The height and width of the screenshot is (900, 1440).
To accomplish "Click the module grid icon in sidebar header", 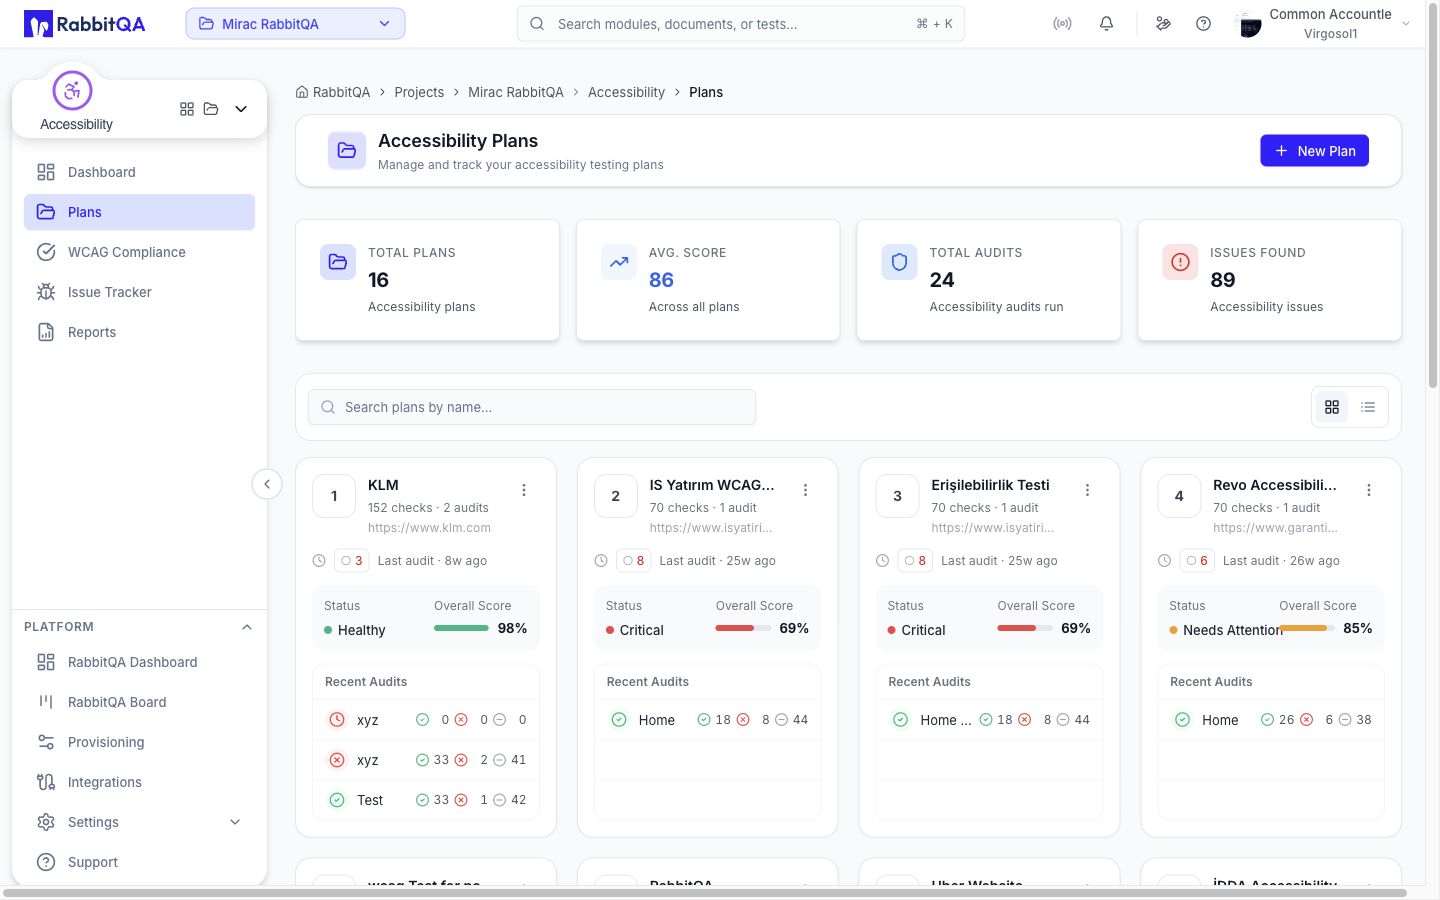I will point(187,109).
